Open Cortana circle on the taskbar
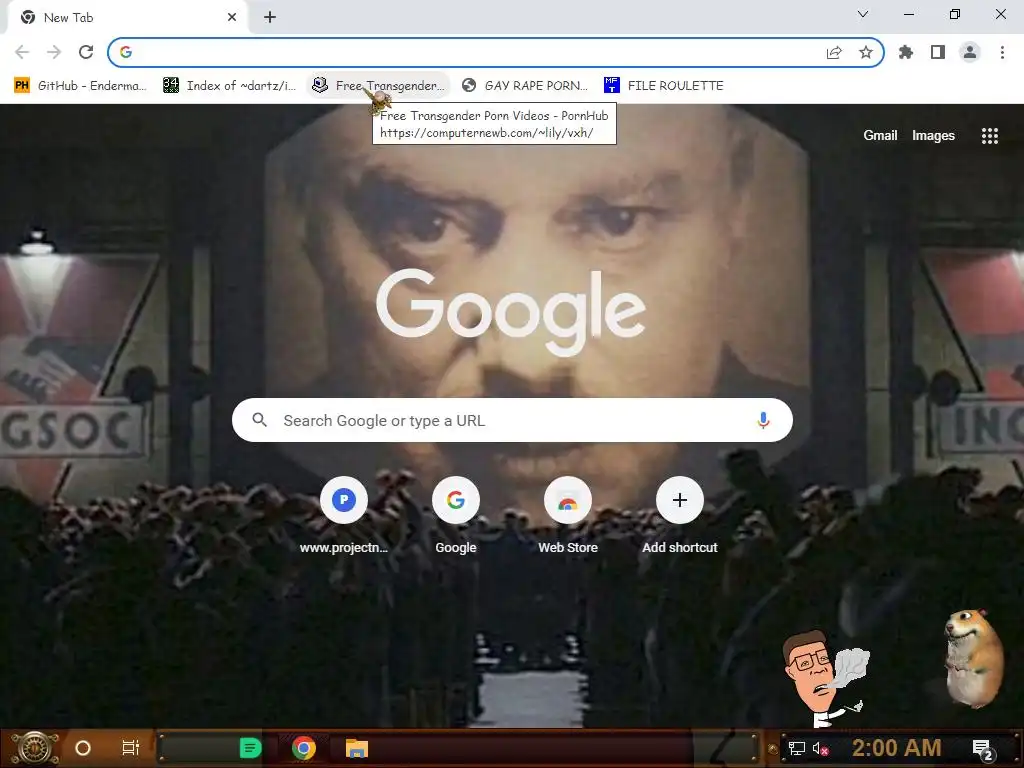The width and height of the screenshot is (1024, 768). (x=83, y=748)
